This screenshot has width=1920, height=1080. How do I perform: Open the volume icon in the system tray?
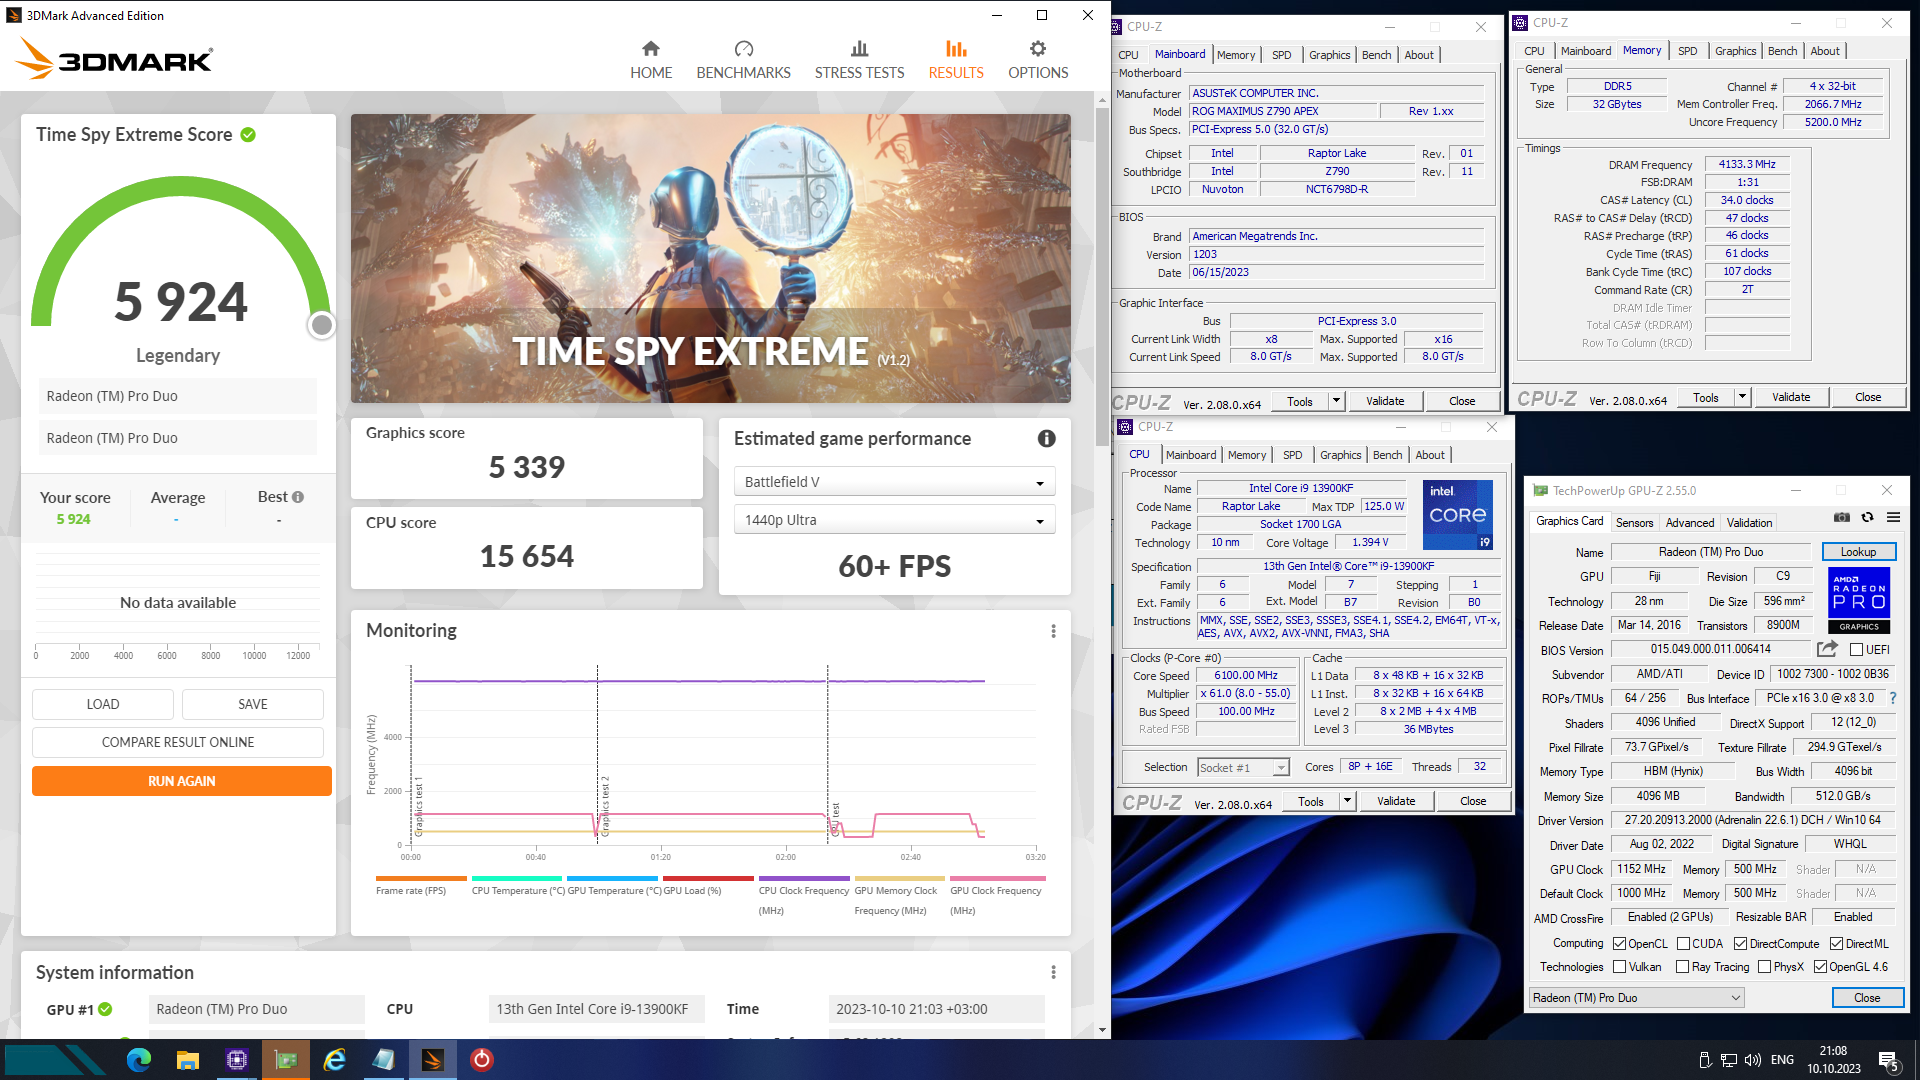click(1752, 1060)
